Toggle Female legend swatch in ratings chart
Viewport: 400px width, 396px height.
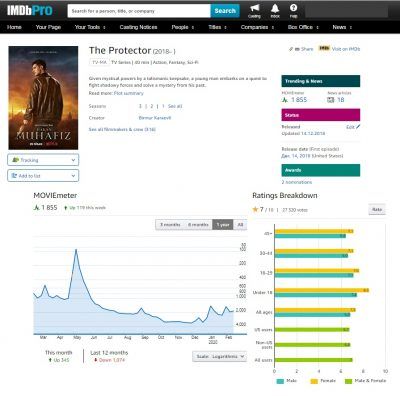[x=314, y=381]
